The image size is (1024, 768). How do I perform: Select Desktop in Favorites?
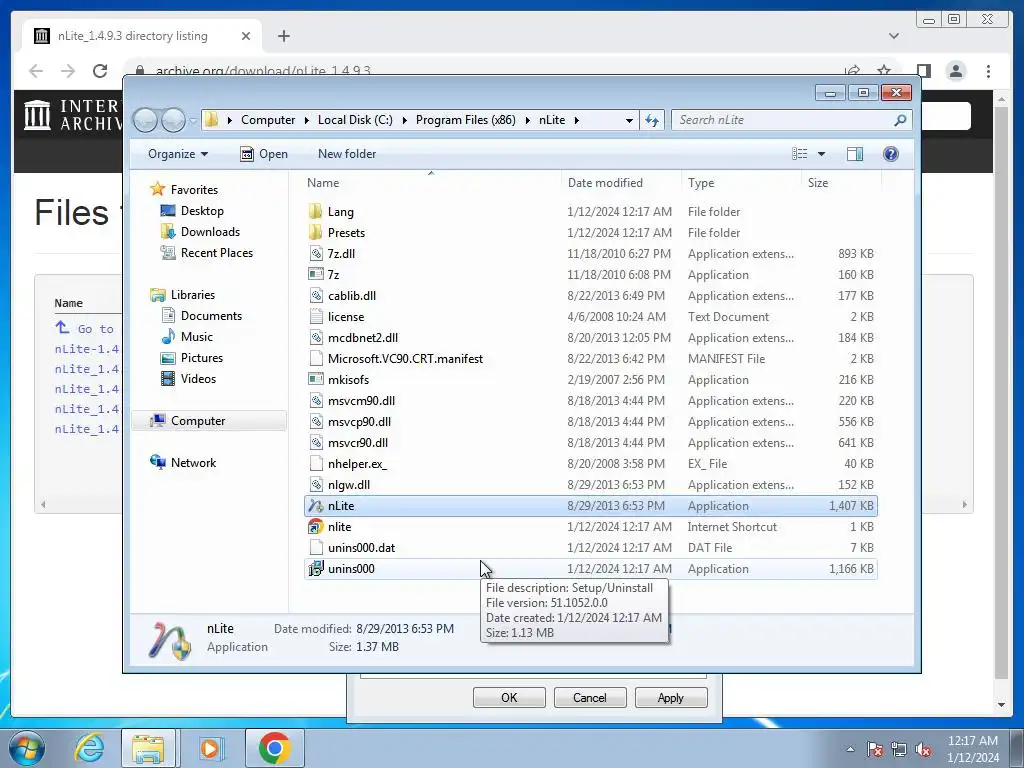pyautogui.click(x=202, y=210)
